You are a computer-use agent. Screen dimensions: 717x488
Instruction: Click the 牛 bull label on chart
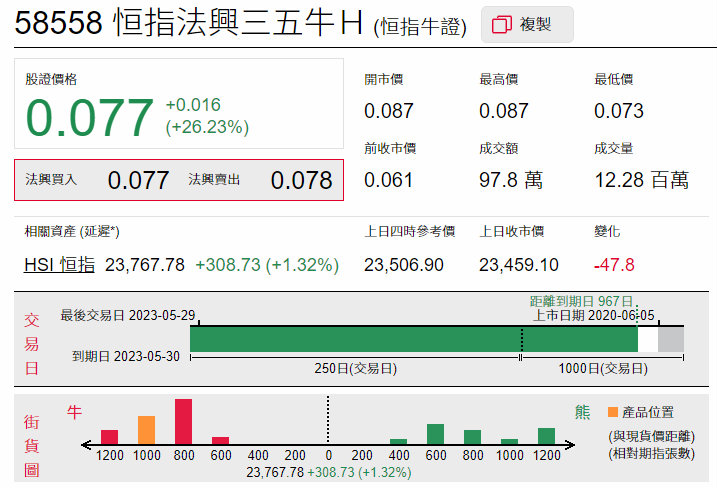(x=75, y=412)
